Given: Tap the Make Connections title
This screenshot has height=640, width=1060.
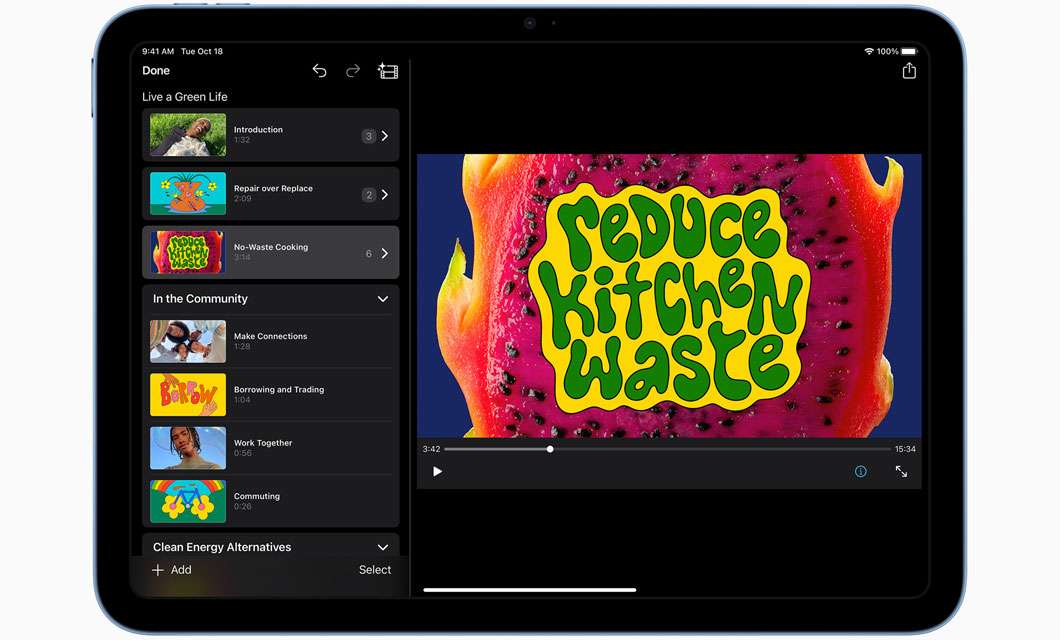Looking at the screenshot, I should click(270, 336).
